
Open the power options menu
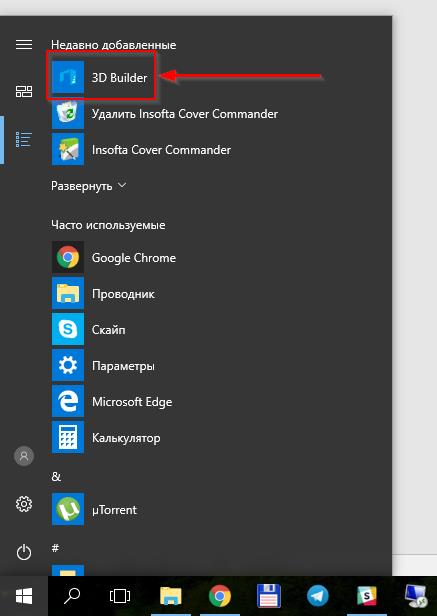pyautogui.click(x=24, y=552)
